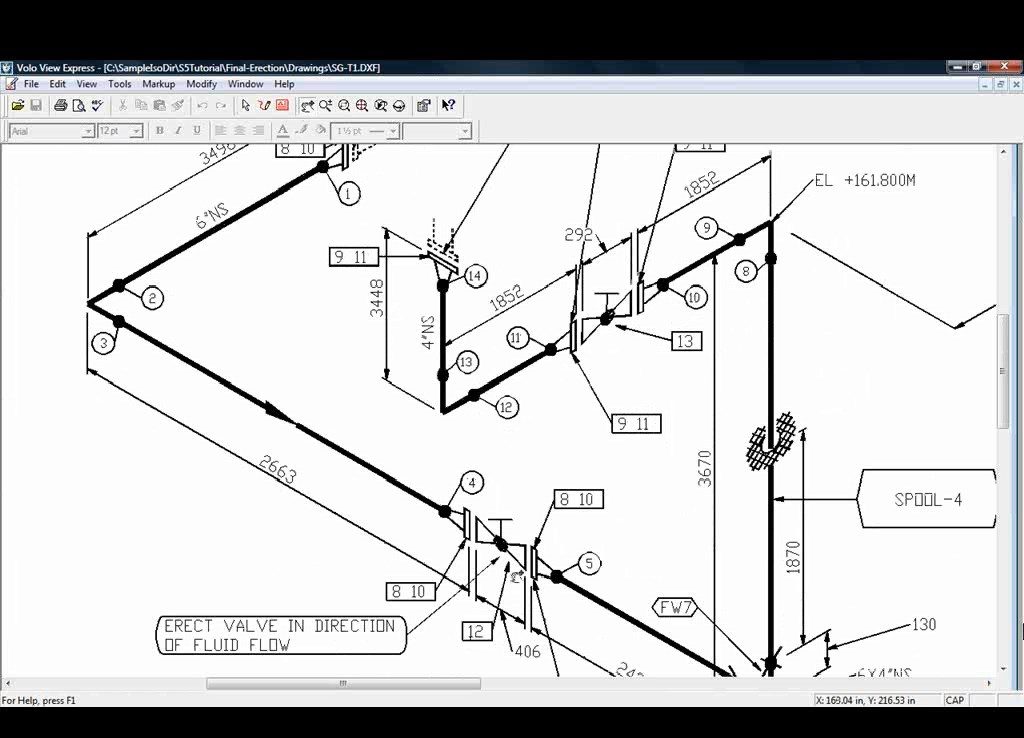Open the View menu
1024x738 pixels.
(86, 84)
